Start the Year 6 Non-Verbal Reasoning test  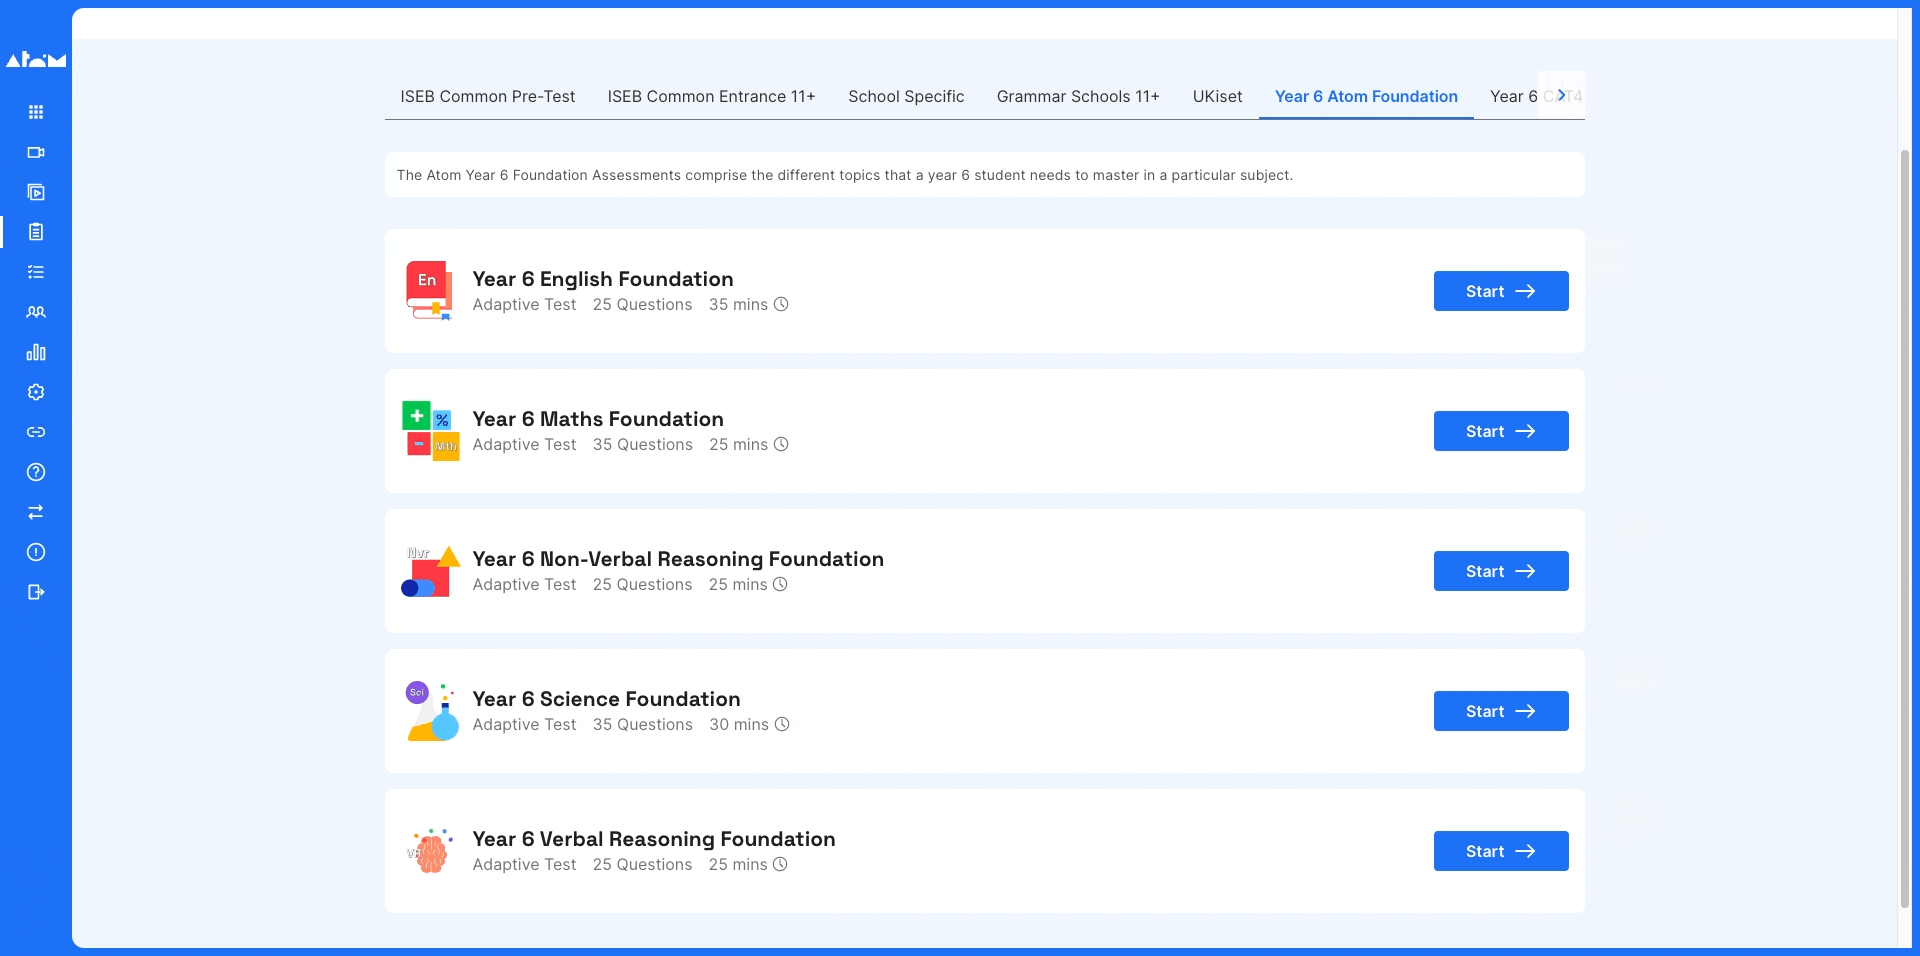point(1501,571)
